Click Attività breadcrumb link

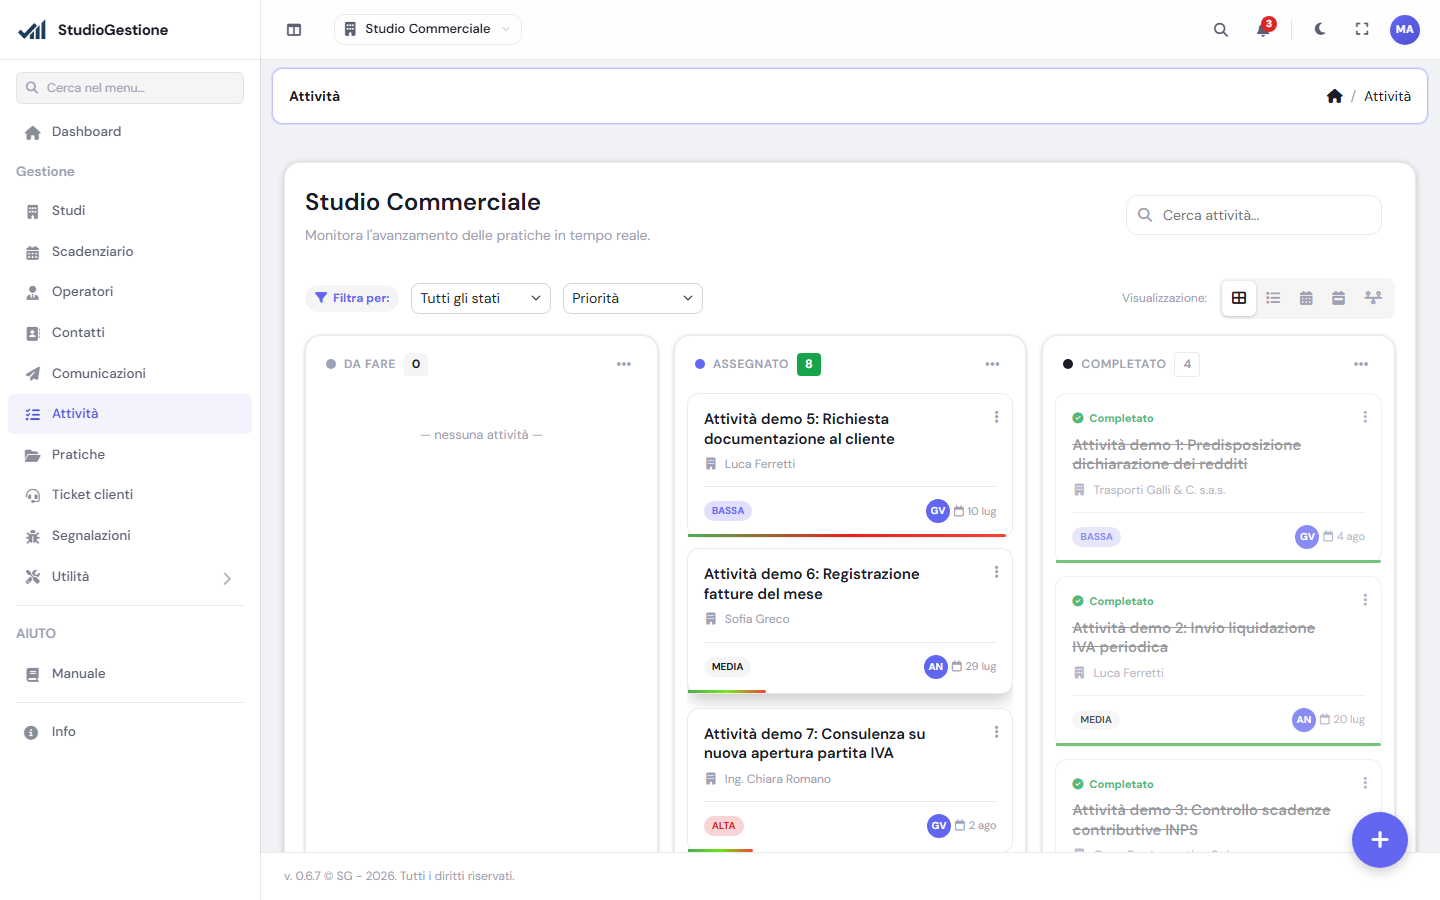point(1387,96)
